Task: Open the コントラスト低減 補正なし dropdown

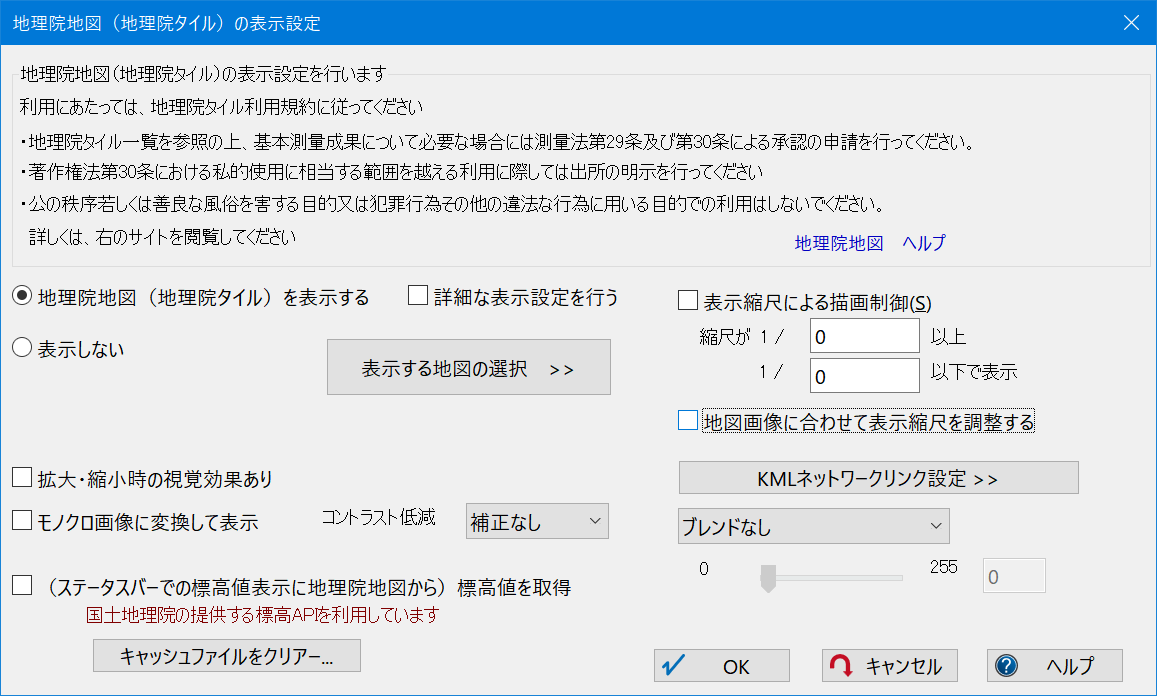Action: (x=537, y=521)
